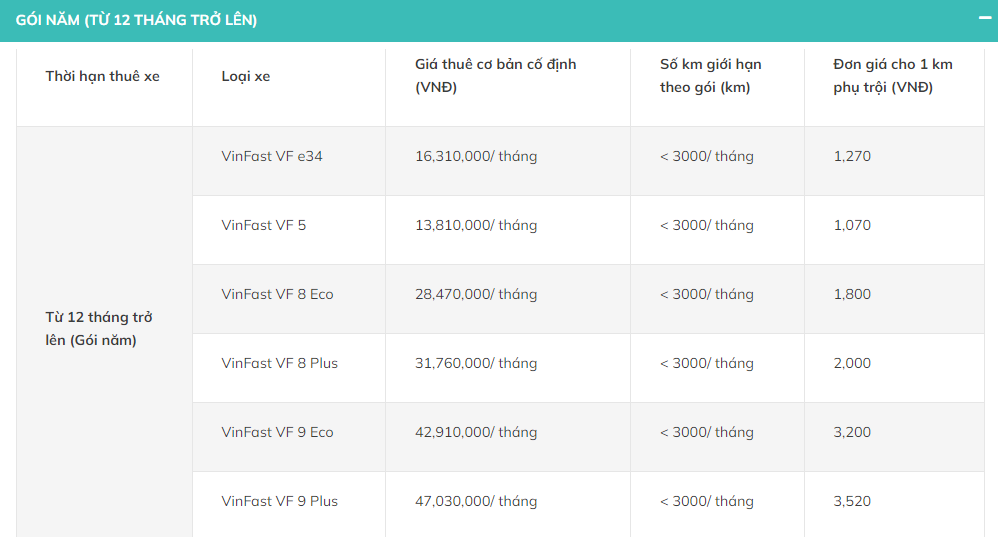Select the VinFast VF e34 cell

coord(272,156)
